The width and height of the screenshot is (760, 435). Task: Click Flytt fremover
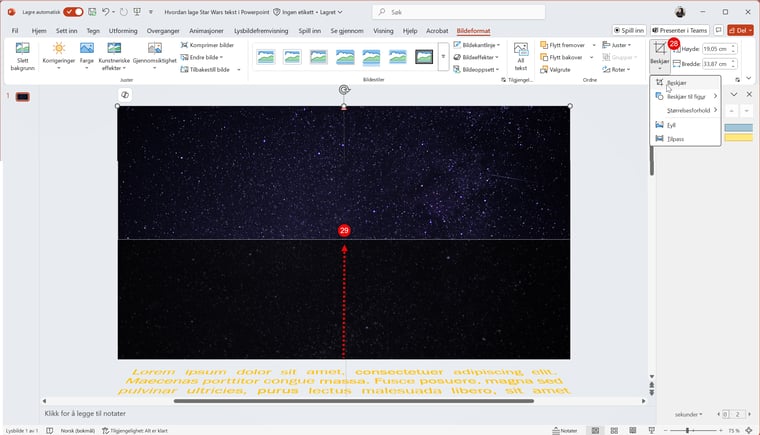coord(562,45)
